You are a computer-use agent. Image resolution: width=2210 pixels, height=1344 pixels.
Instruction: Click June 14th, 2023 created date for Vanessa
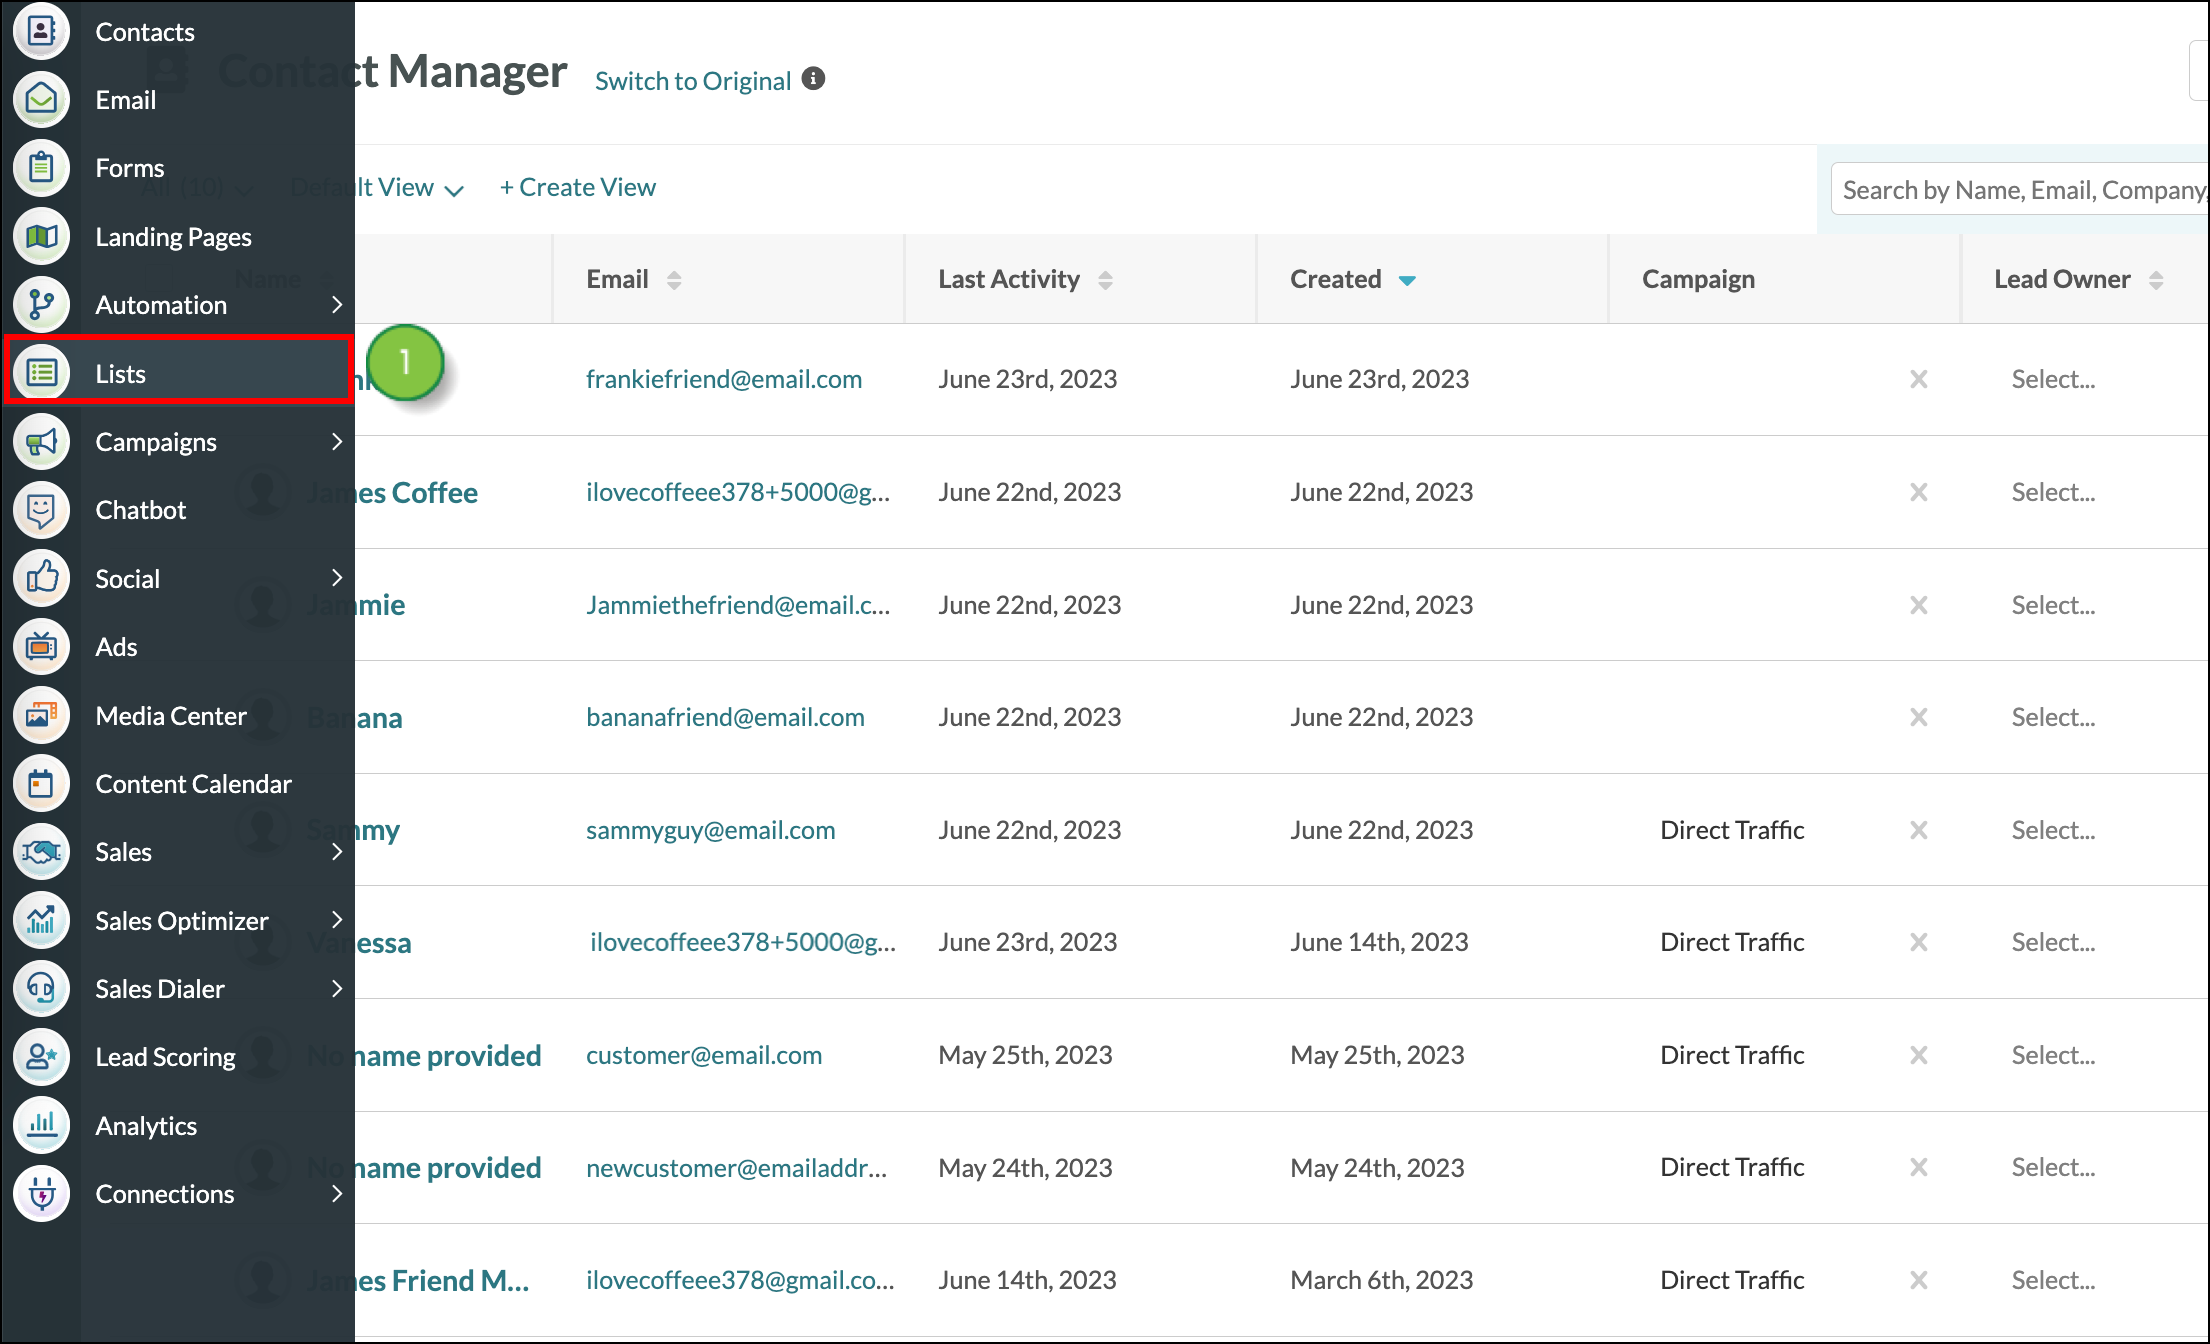click(x=1379, y=942)
